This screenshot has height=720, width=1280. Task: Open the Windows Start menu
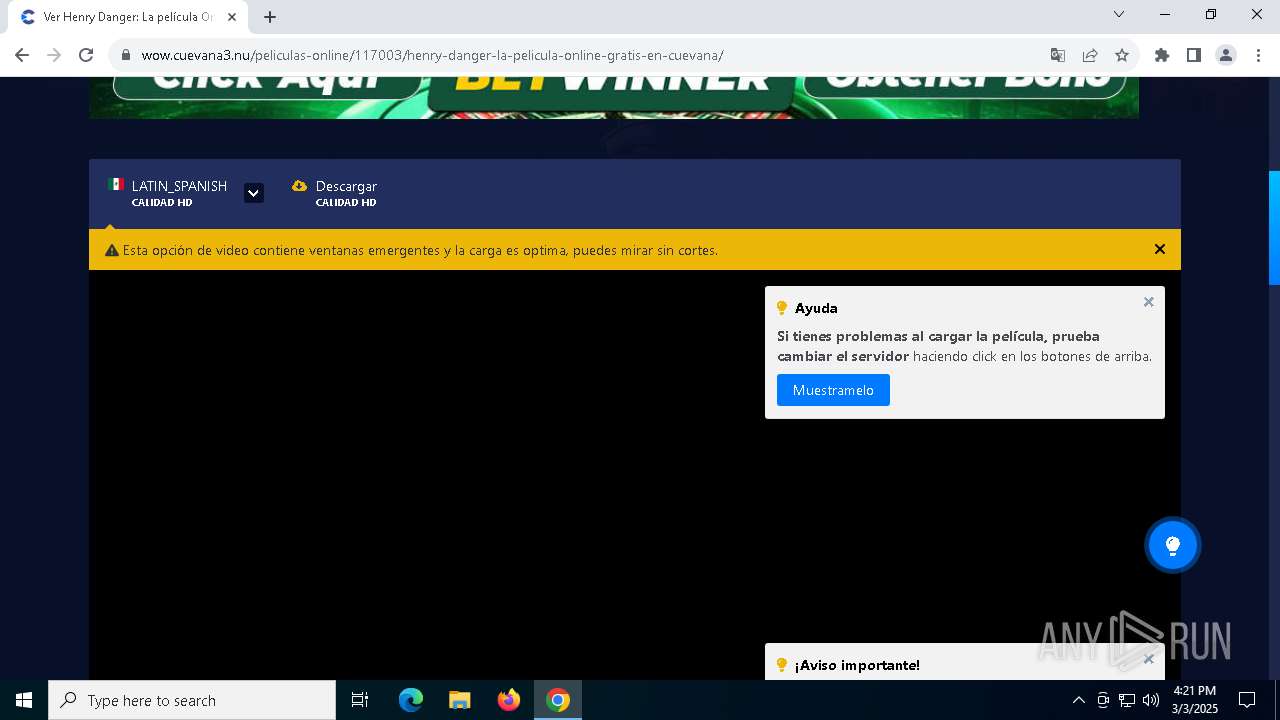24,700
